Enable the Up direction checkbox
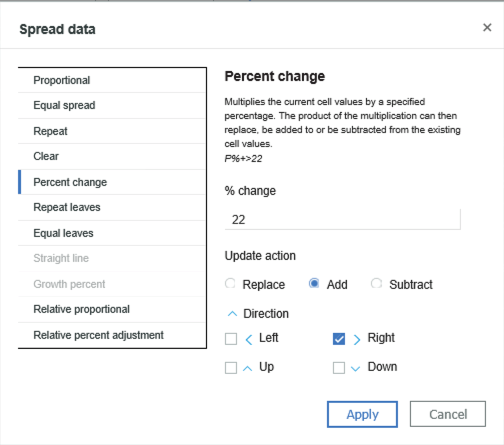This screenshot has height=445, width=504. pyautogui.click(x=231, y=368)
